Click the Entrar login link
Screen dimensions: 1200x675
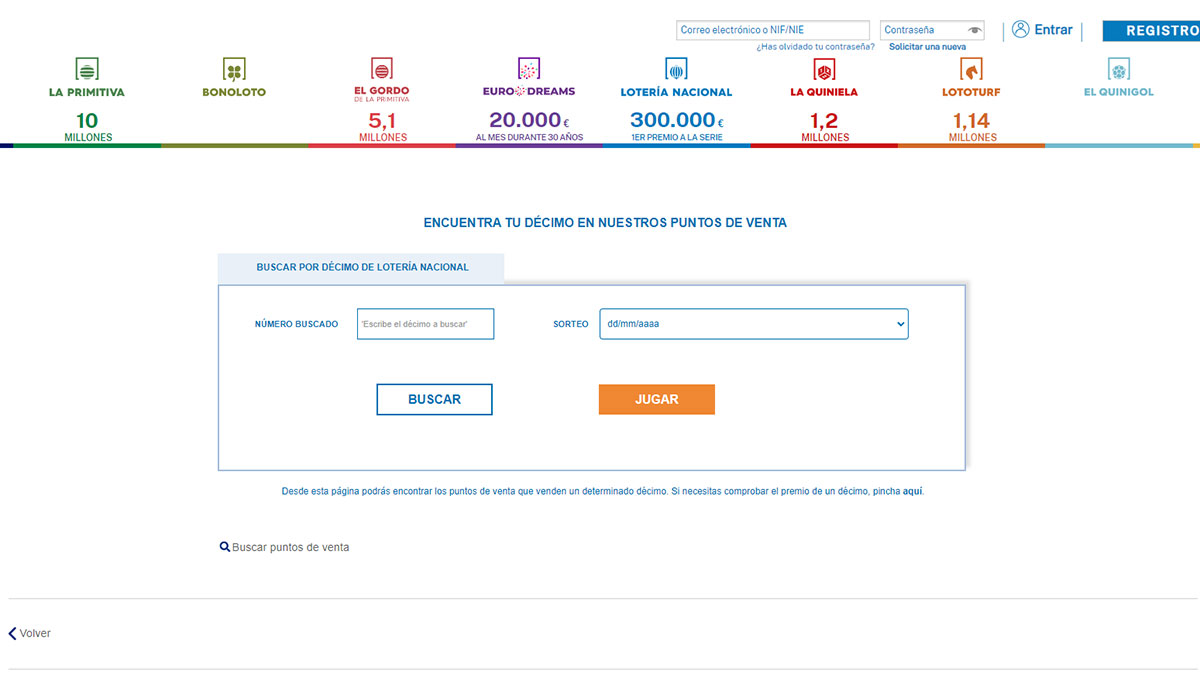[x=1042, y=30]
